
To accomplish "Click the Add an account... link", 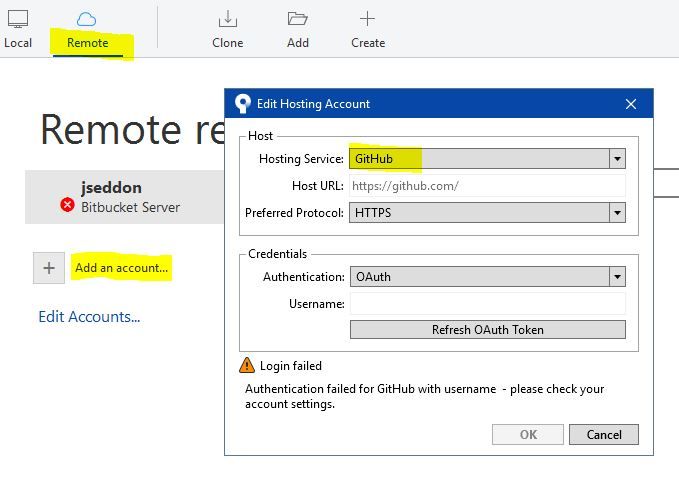I will tap(121, 268).
